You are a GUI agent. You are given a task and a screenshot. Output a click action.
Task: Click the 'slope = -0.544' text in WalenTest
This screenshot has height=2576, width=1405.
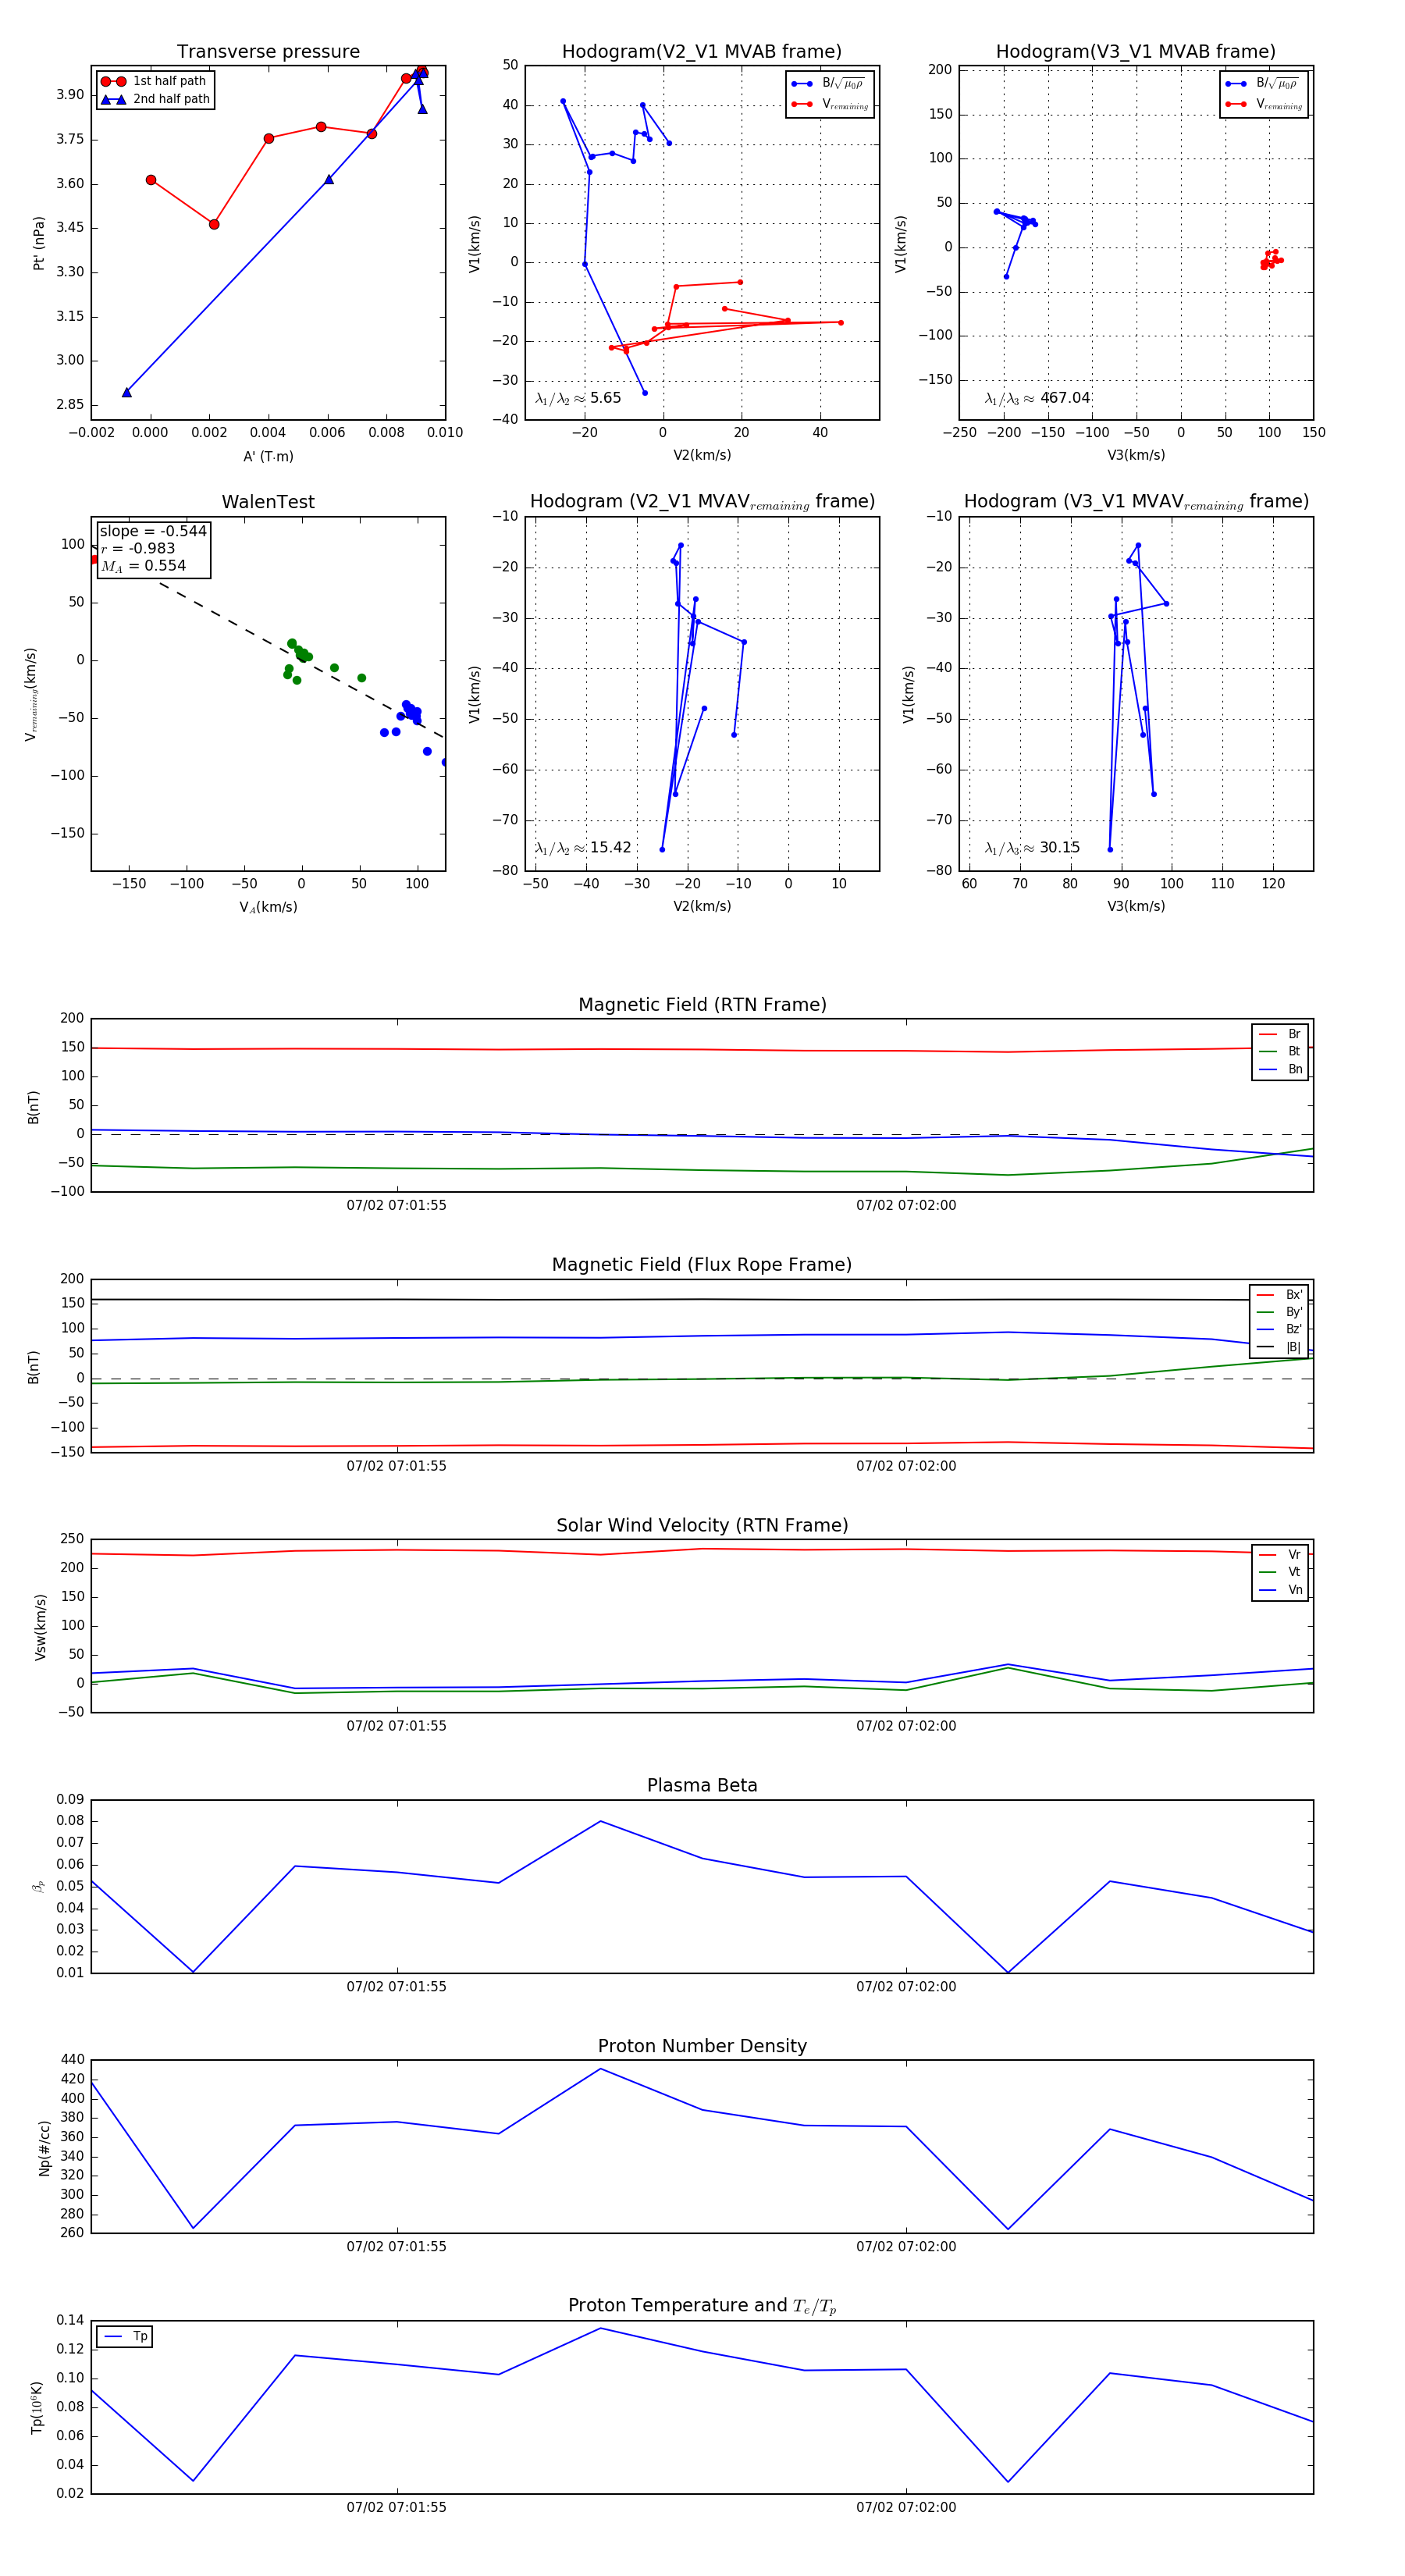click(153, 531)
